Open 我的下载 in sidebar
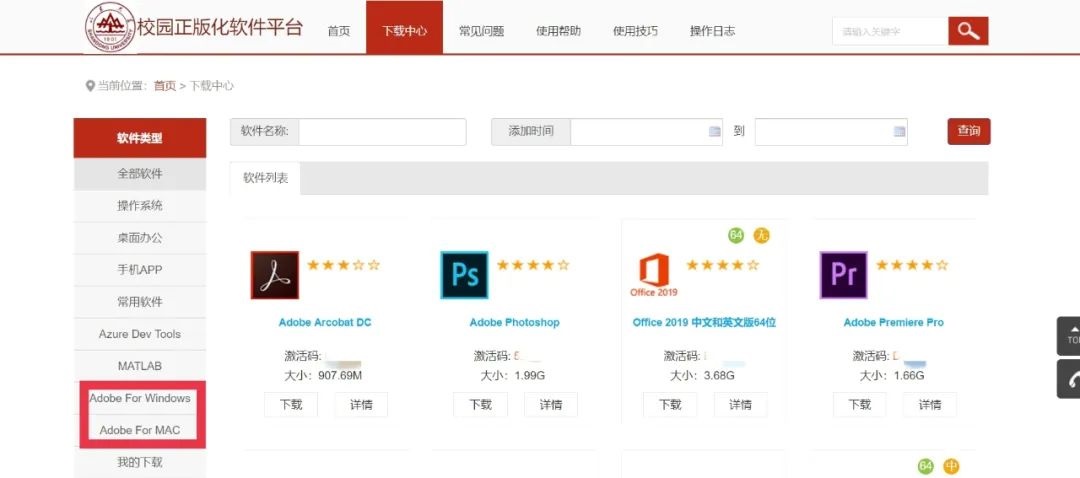 click(x=140, y=462)
